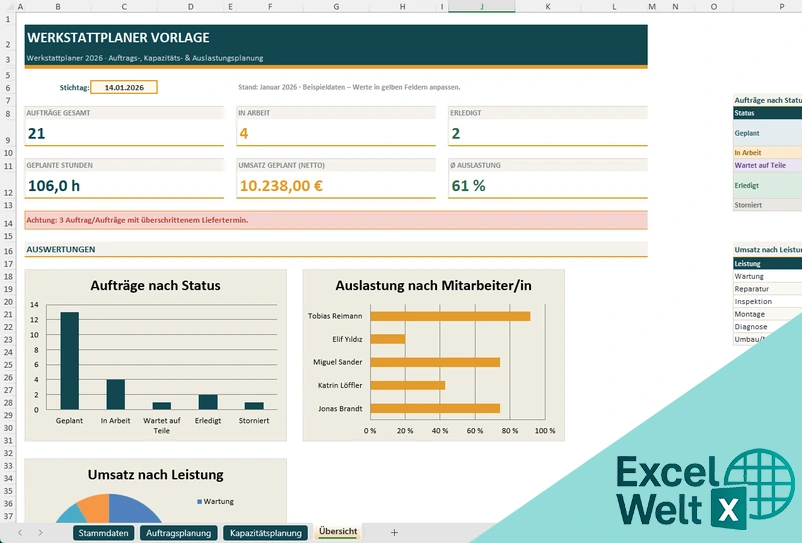This screenshot has width=802, height=543.
Task: Select column G header
Action: click(x=336, y=6)
